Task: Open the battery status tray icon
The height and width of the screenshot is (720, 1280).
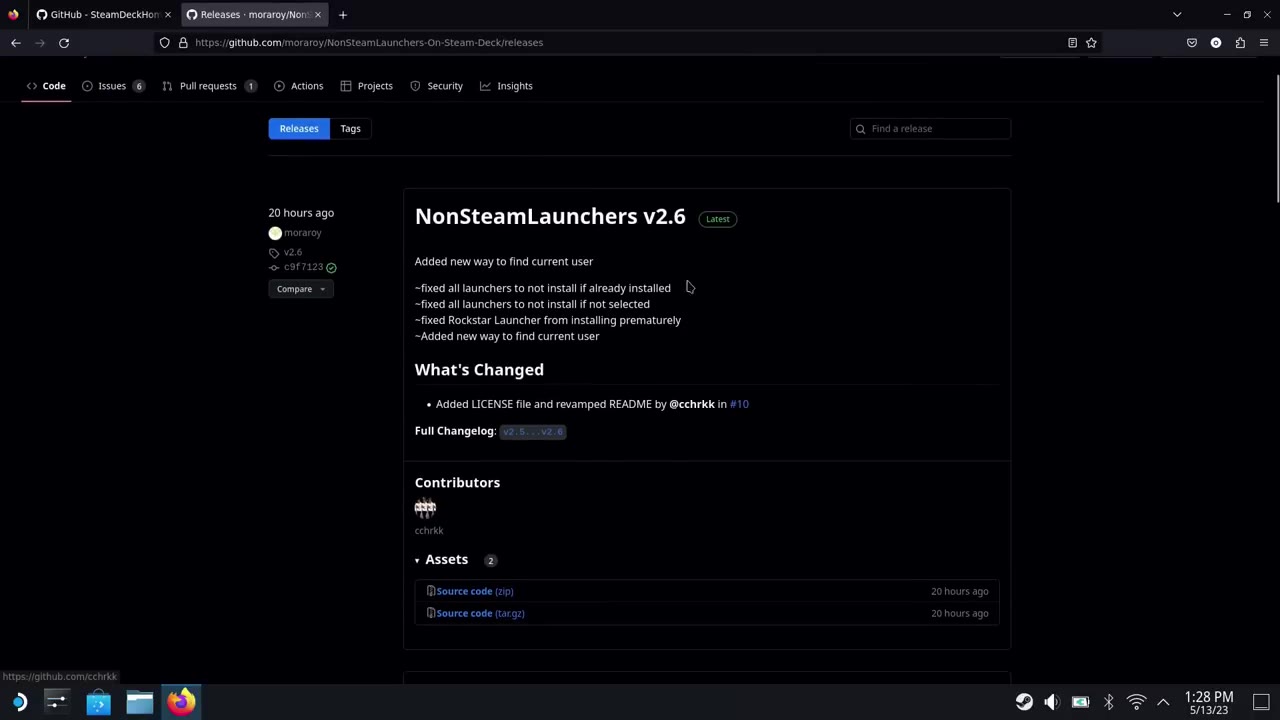Action: 1080,702
